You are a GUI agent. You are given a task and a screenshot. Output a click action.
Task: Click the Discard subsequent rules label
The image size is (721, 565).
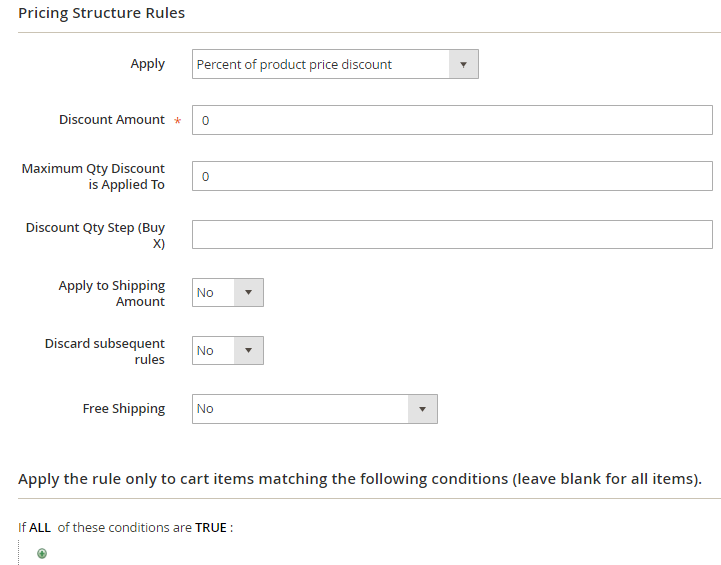[105, 351]
